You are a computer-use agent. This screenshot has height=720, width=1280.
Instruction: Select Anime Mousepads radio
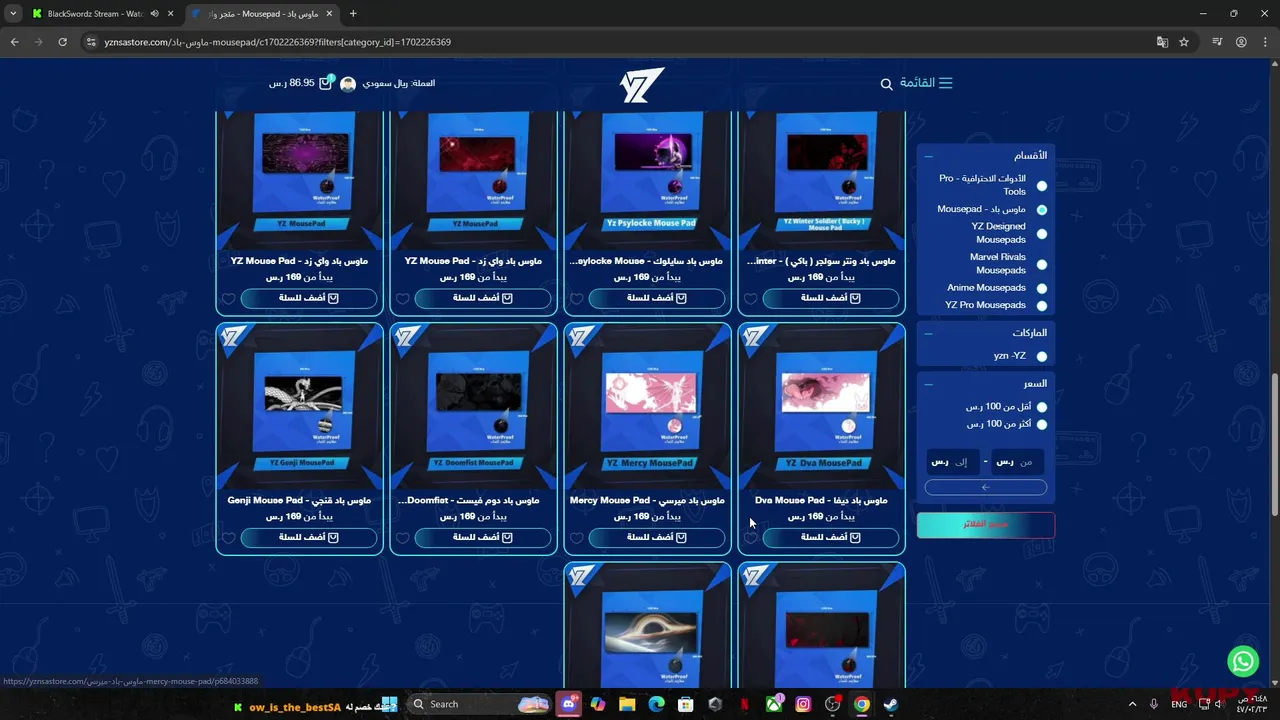click(1042, 288)
